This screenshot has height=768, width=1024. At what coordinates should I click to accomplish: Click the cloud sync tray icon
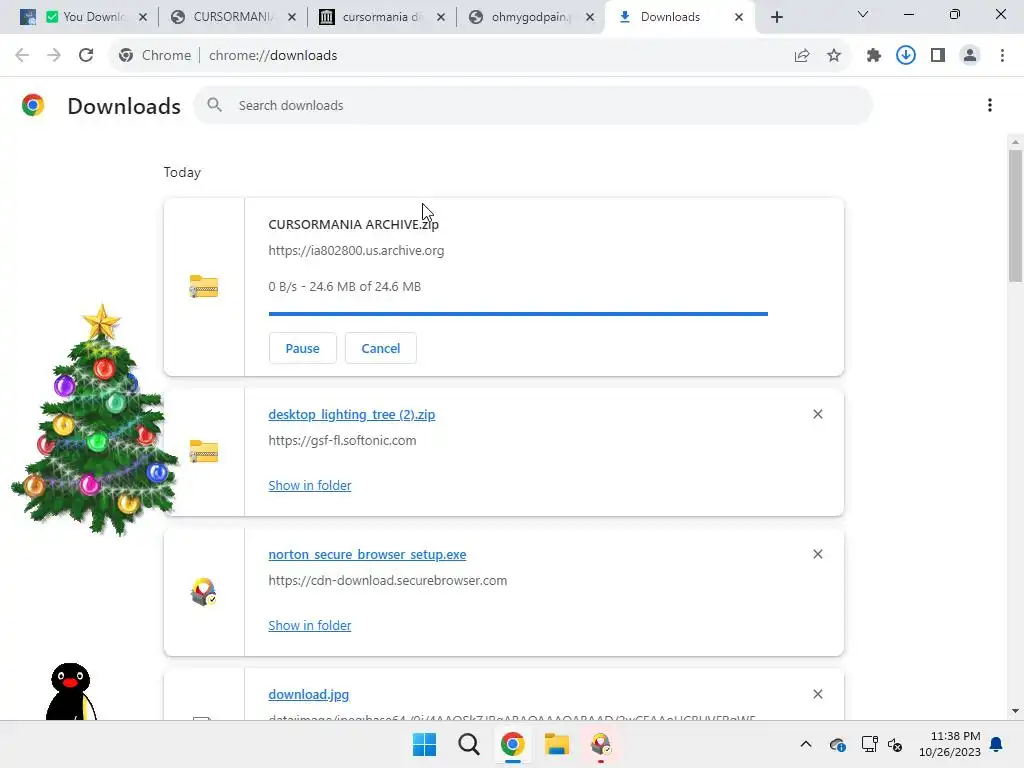pos(838,744)
